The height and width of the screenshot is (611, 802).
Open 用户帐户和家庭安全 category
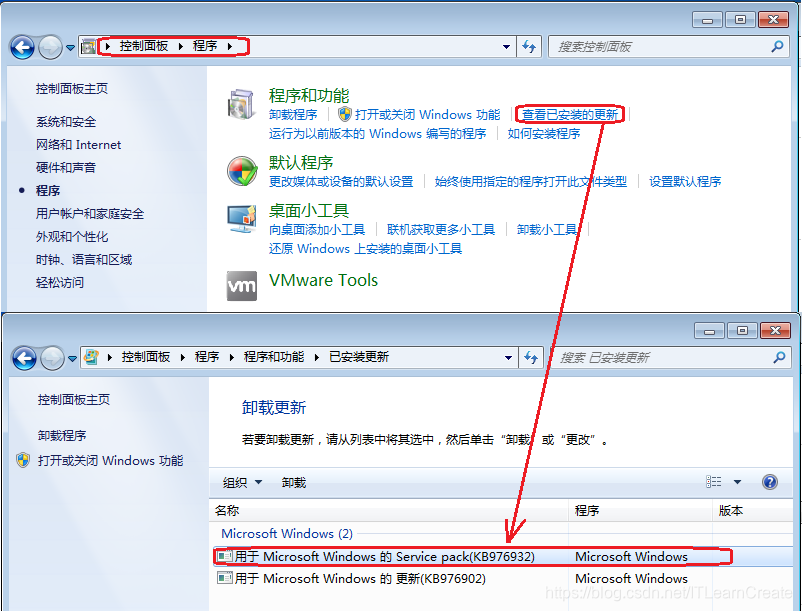coord(90,214)
